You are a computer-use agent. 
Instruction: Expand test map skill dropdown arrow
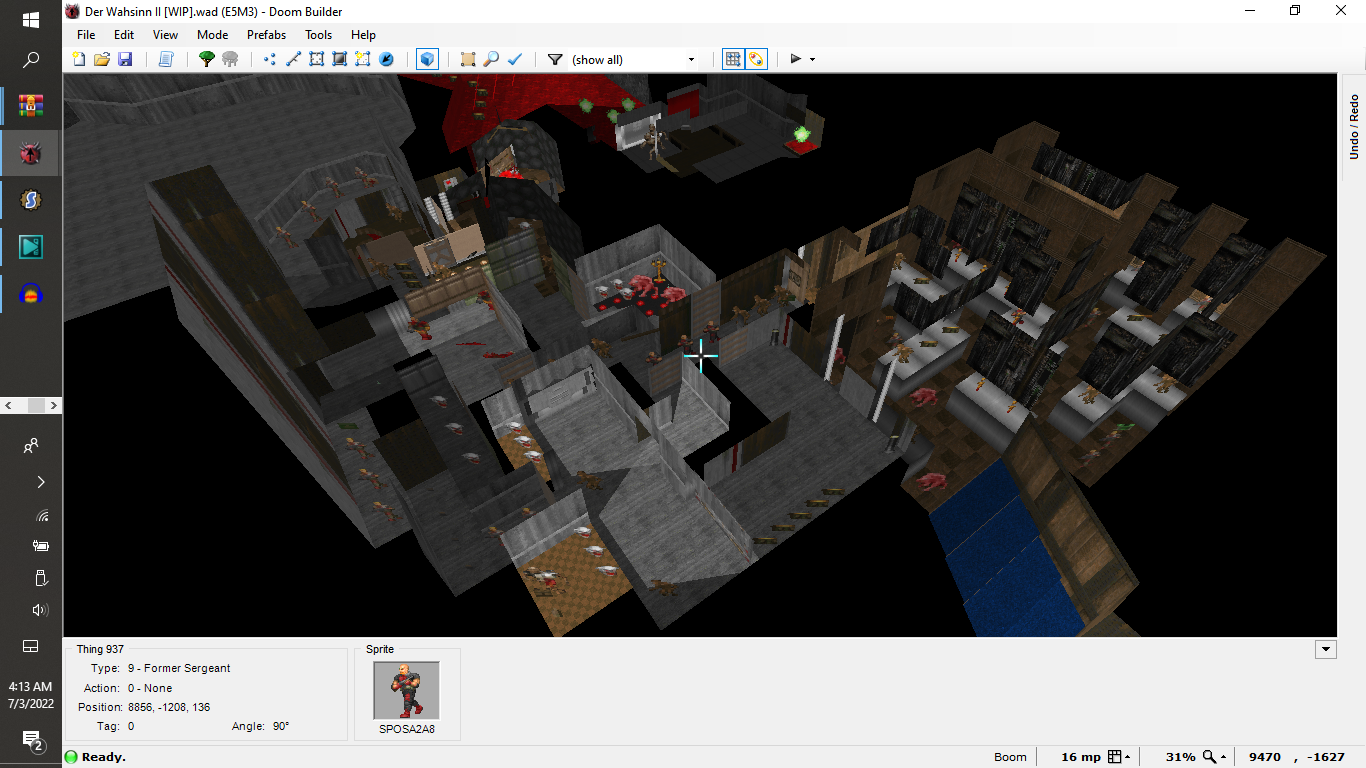point(812,59)
